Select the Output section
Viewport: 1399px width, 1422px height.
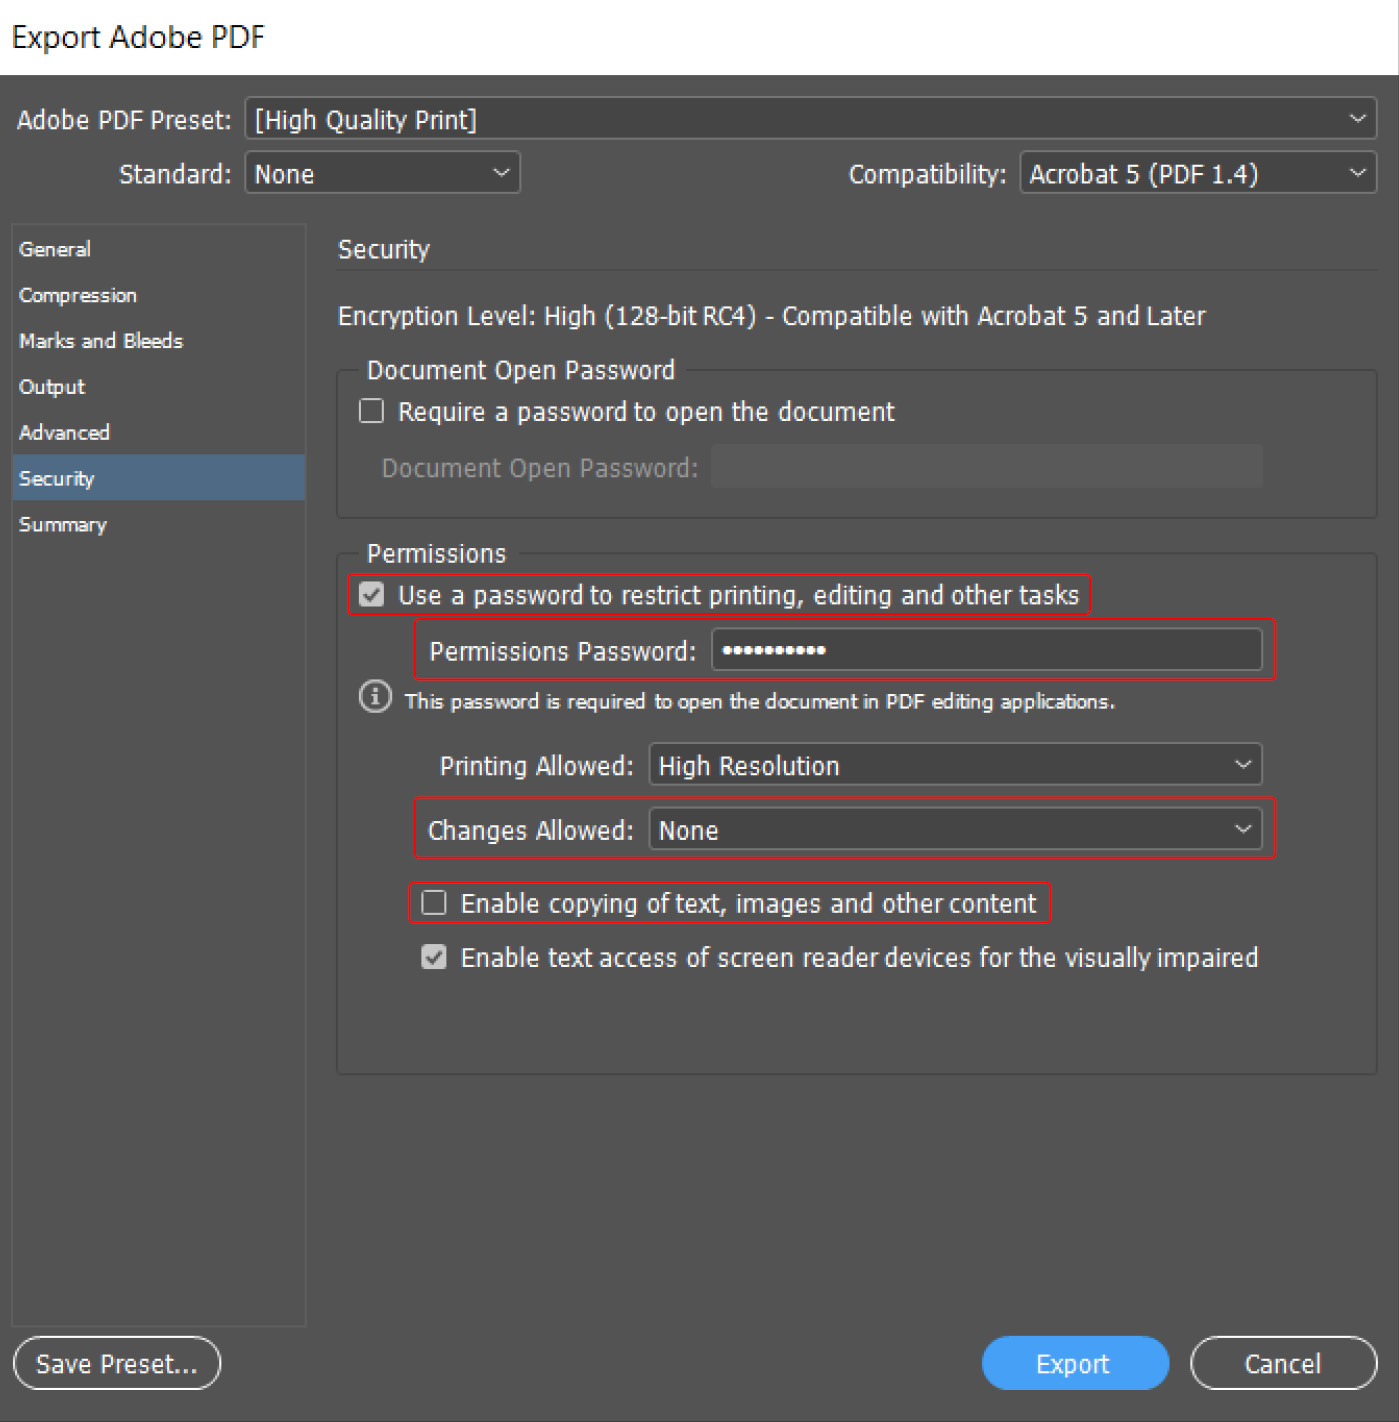tap(52, 387)
